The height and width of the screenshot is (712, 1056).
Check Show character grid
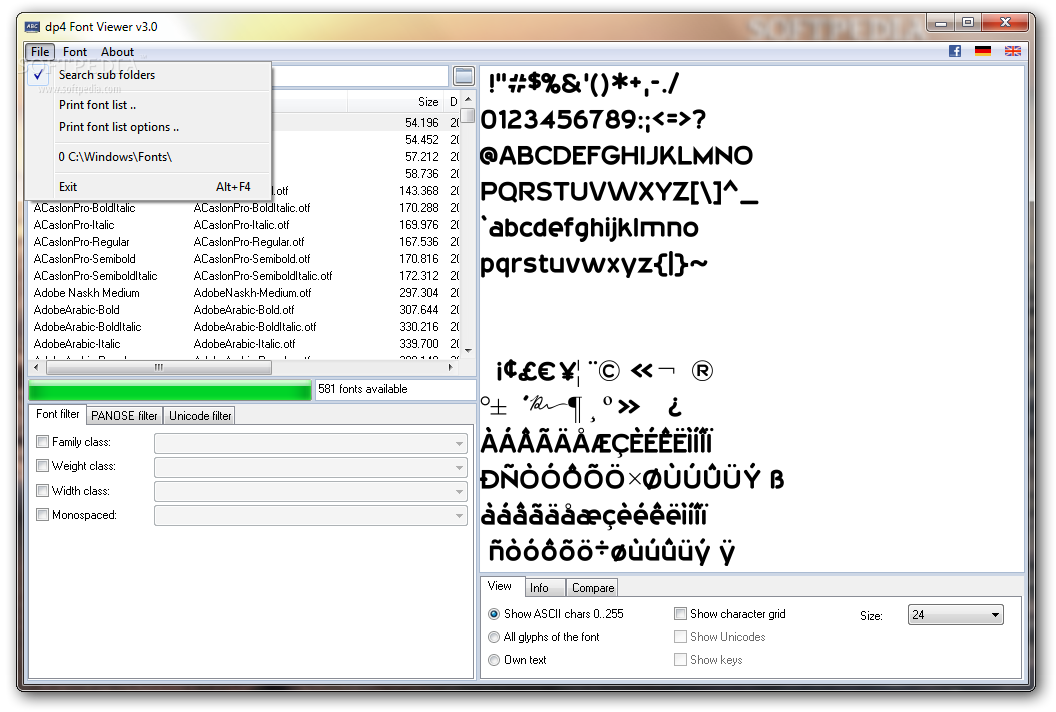(x=680, y=614)
